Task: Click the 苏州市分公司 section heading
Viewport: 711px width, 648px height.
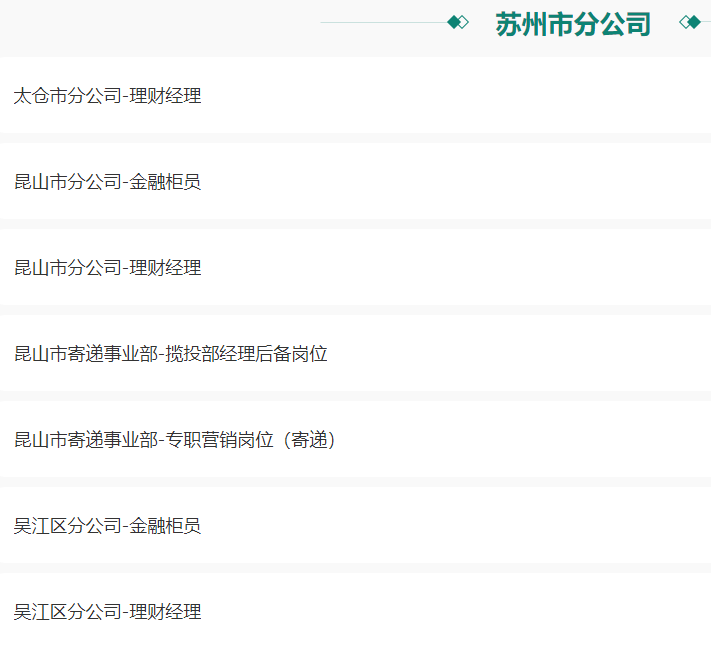Action: click(573, 24)
